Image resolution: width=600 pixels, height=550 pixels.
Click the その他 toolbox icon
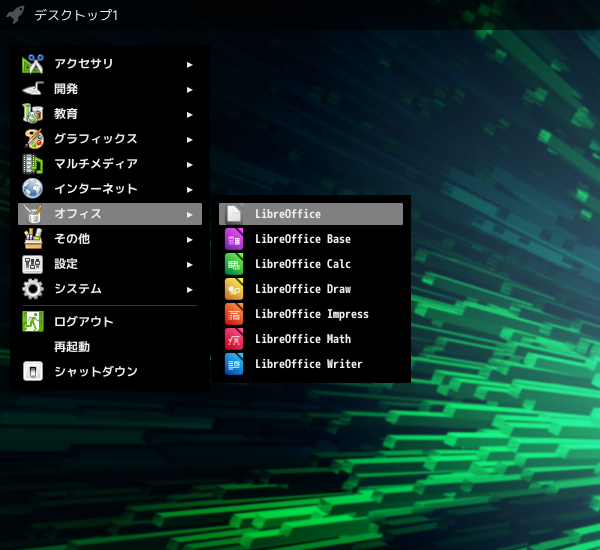33,239
